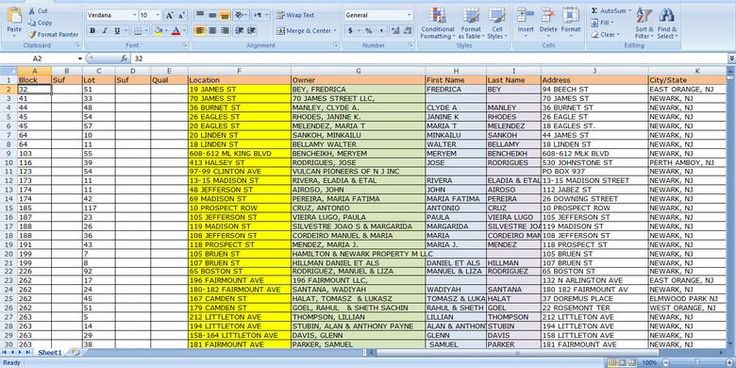
Task: Open Conditional Formatting menu
Action: click(437, 23)
